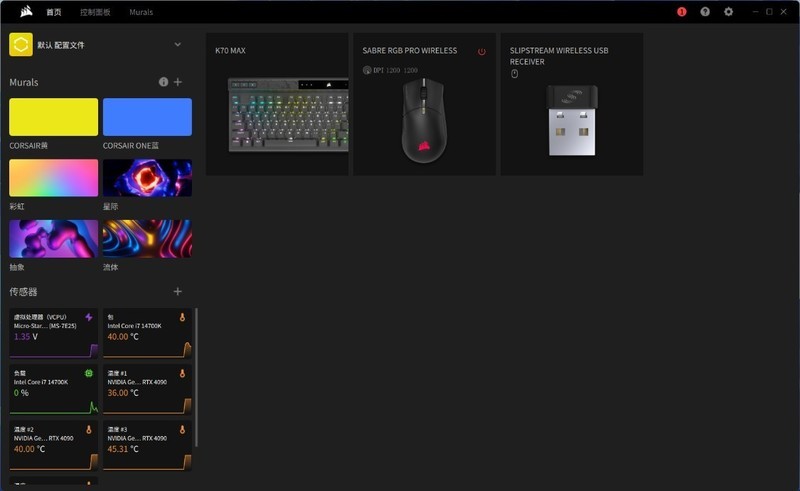The image size is (800, 491).
Task: Add a sensor with the plus icon
Action: click(178, 291)
